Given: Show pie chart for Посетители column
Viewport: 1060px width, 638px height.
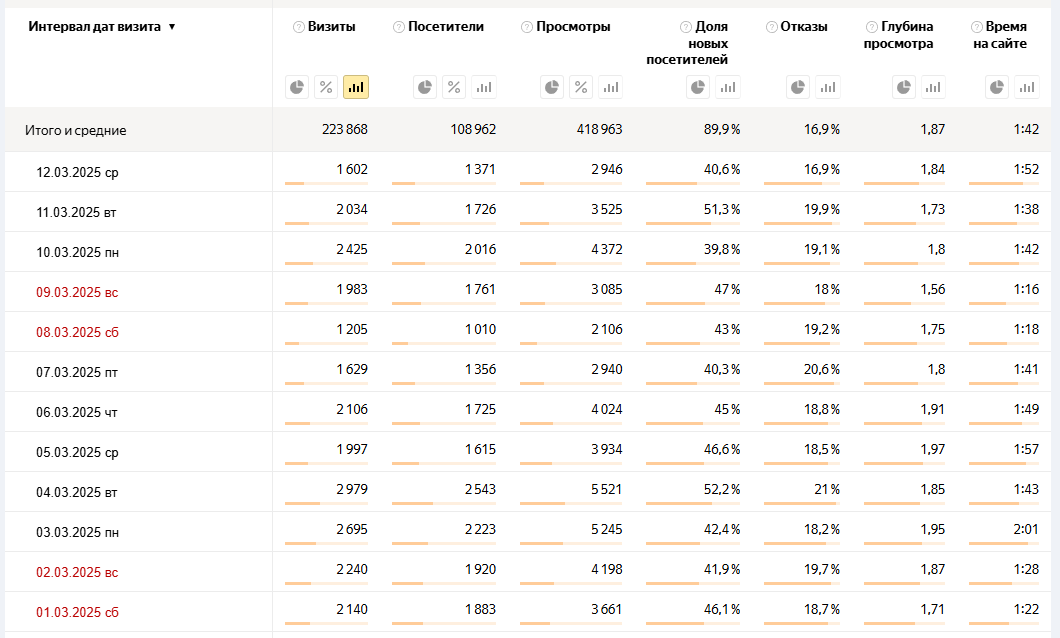Looking at the screenshot, I should 425,88.
